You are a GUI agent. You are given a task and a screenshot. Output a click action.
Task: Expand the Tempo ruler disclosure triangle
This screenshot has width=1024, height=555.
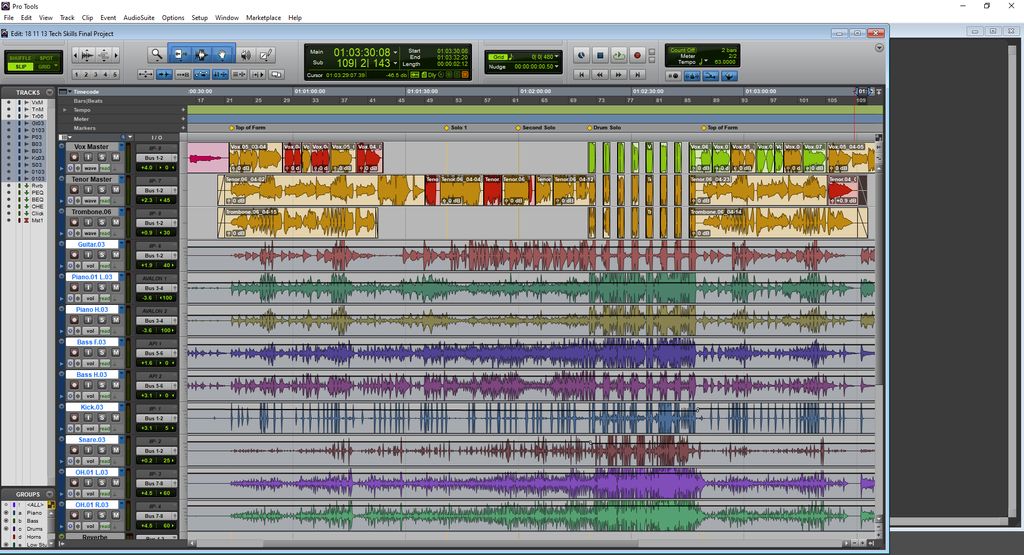pyautogui.click(x=65, y=110)
